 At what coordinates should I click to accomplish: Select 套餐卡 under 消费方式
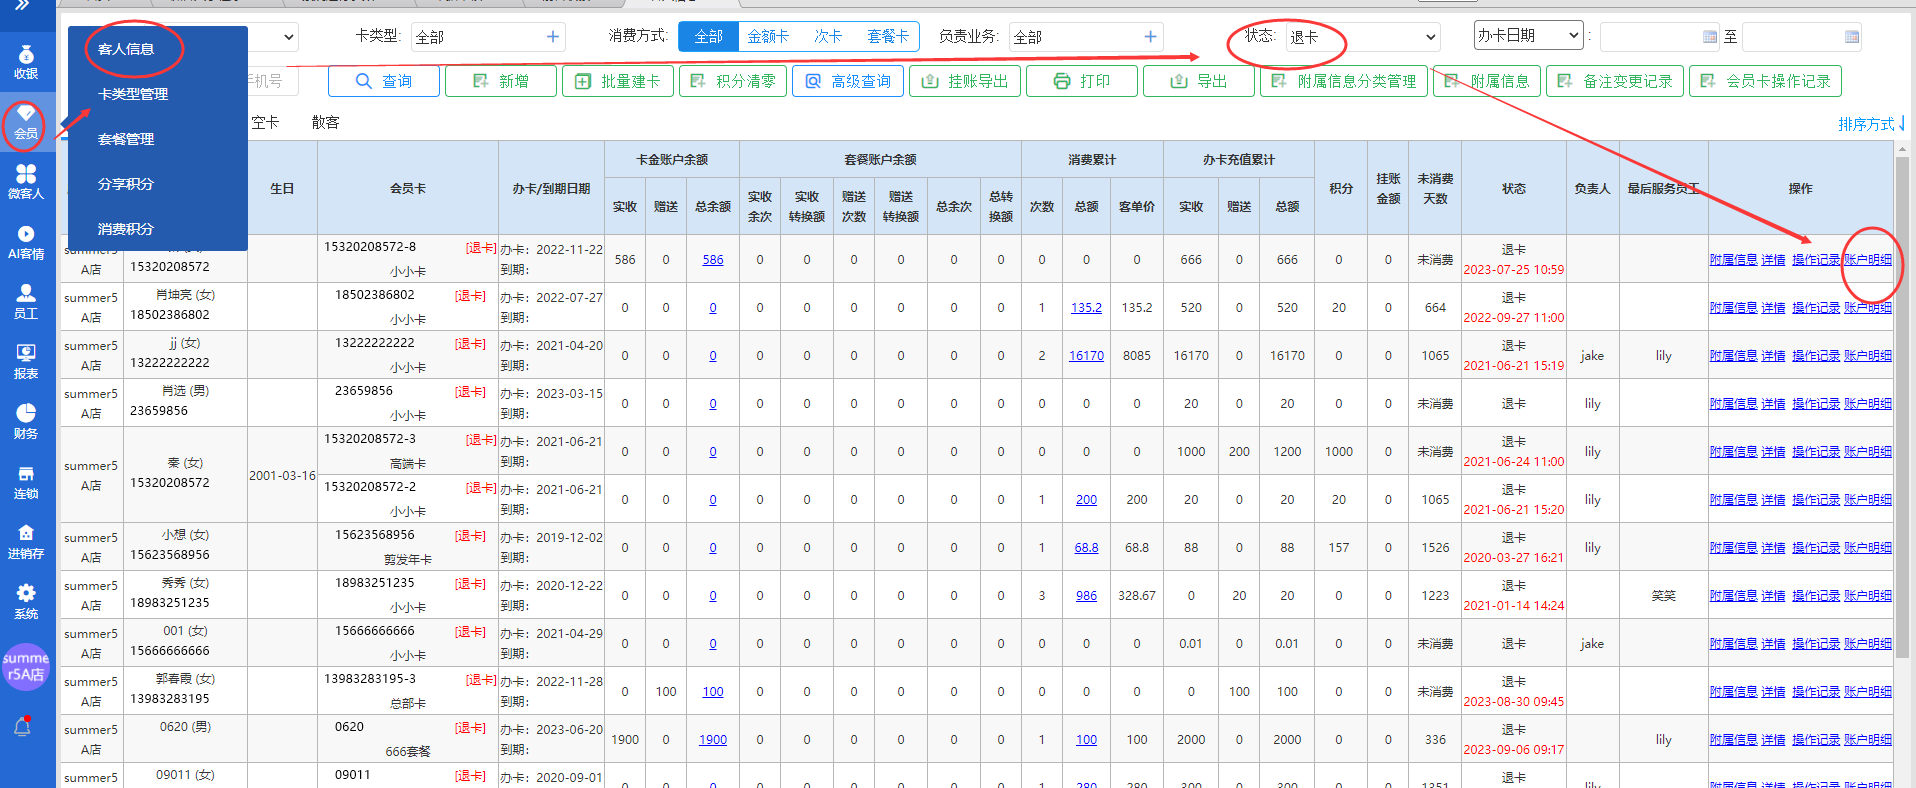tap(888, 37)
